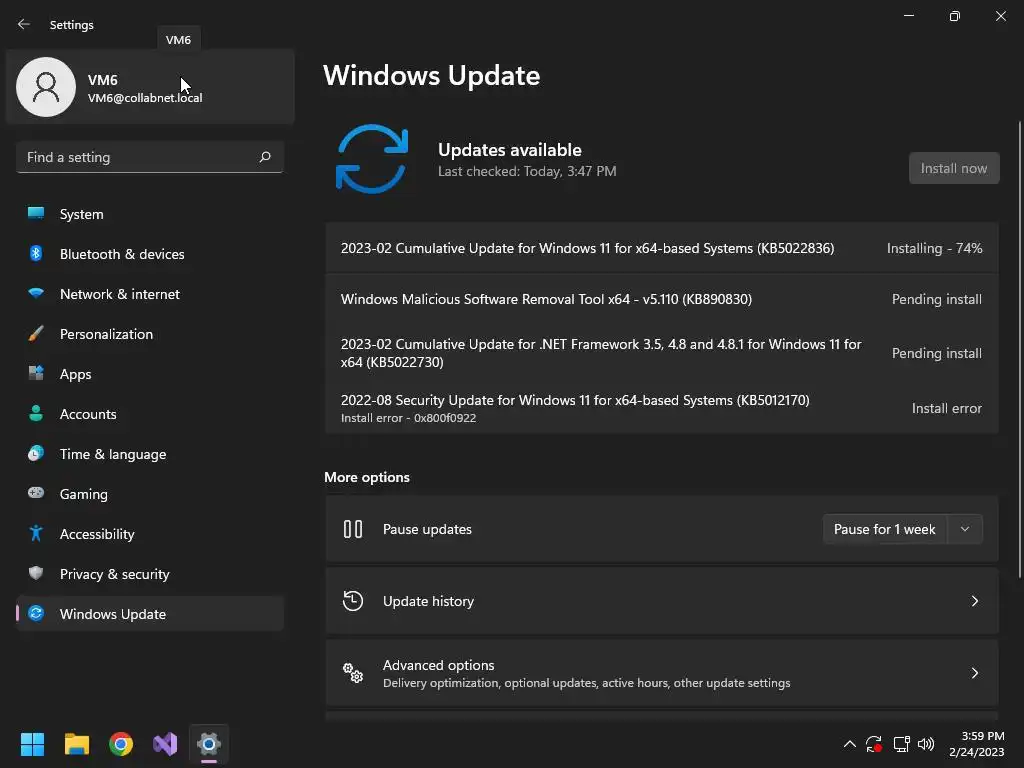The height and width of the screenshot is (768, 1024).
Task: Click the search magnifier icon
Action: [x=265, y=157]
